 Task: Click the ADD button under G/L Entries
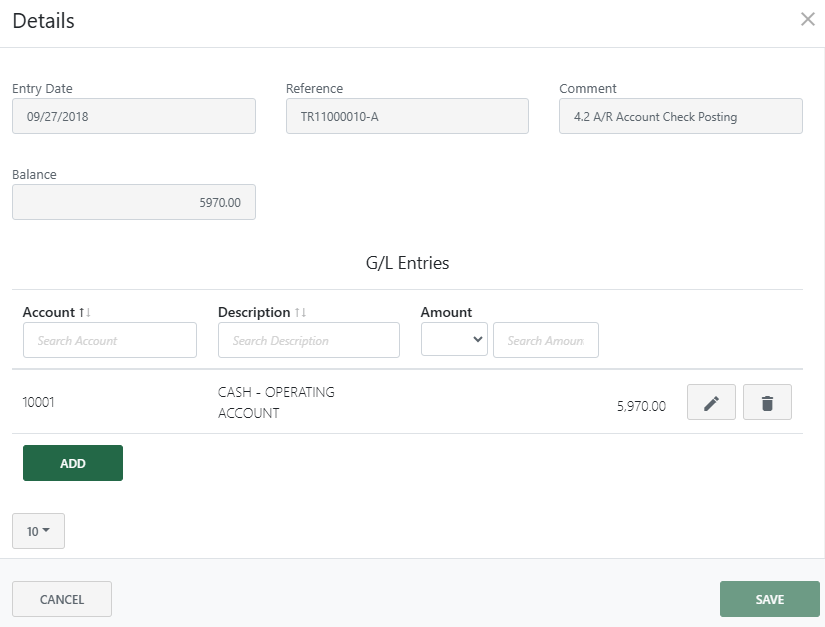(72, 462)
